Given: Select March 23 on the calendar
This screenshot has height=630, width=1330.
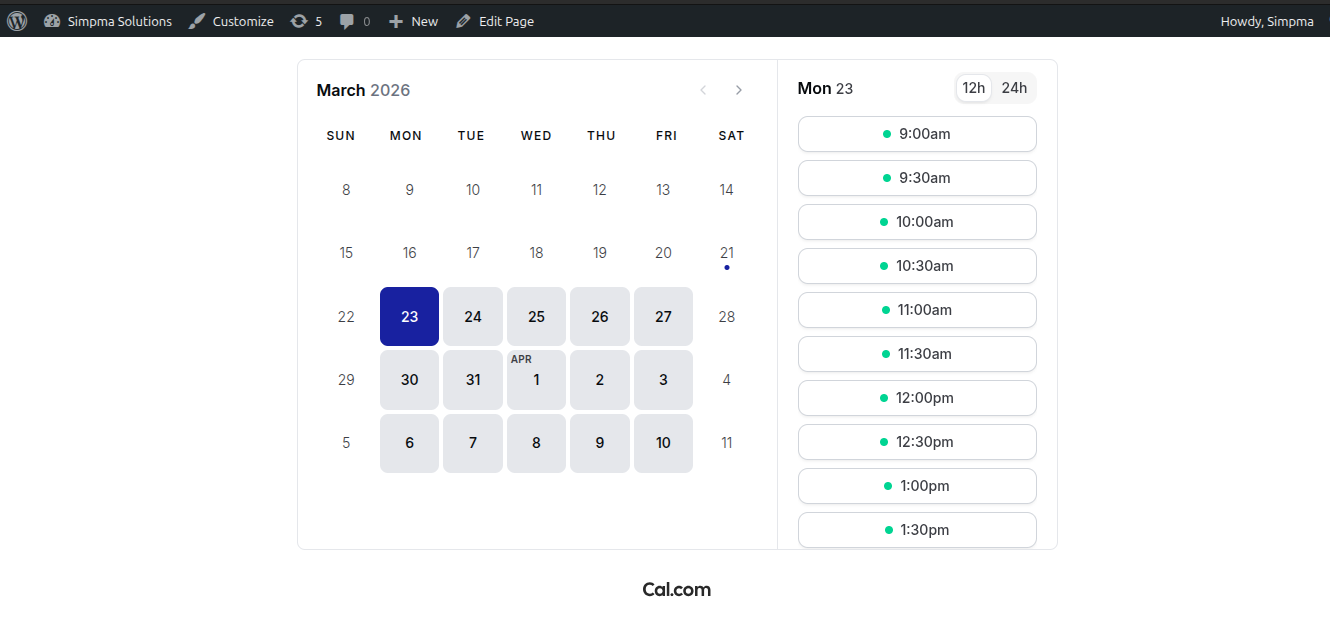Looking at the screenshot, I should [409, 317].
